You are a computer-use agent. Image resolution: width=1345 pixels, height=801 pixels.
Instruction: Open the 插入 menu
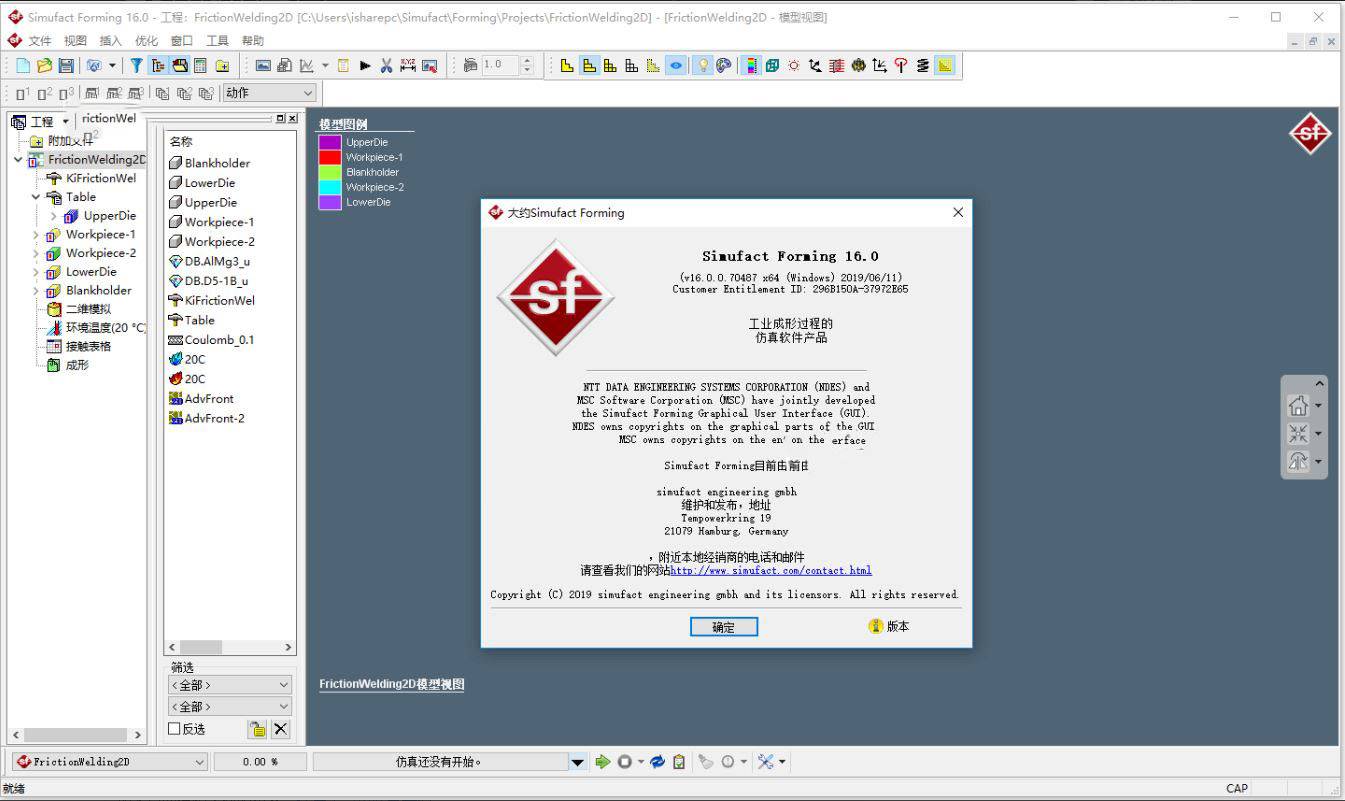pos(111,41)
